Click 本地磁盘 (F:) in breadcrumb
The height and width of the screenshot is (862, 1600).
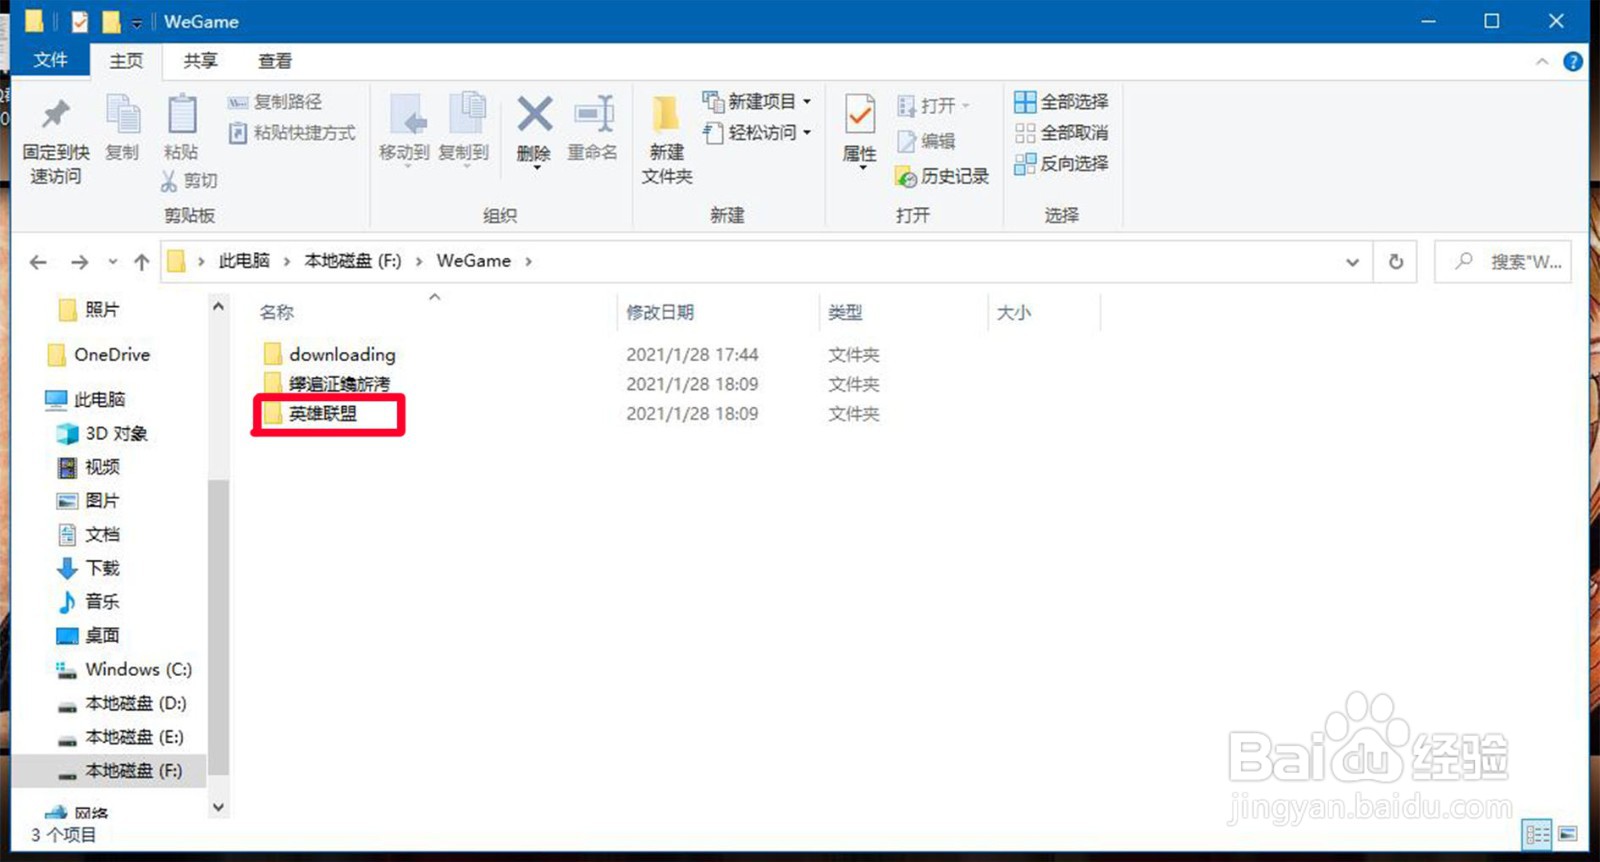coord(352,261)
